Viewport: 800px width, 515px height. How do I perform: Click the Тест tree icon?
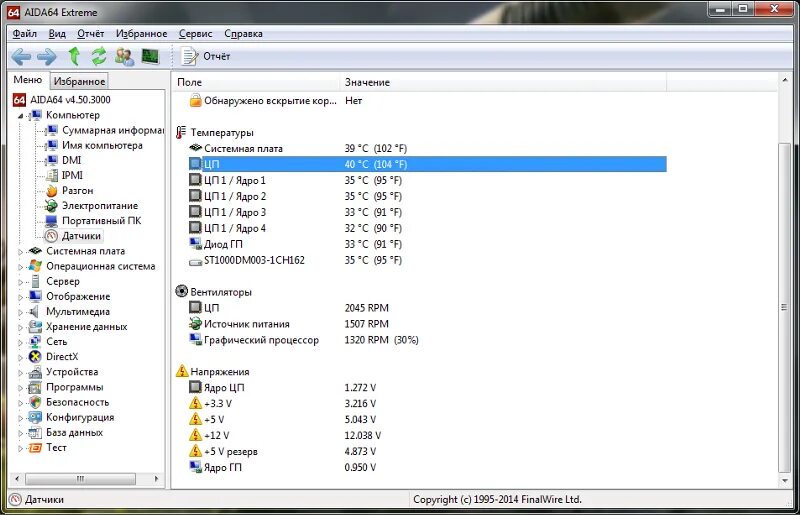coord(35,448)
